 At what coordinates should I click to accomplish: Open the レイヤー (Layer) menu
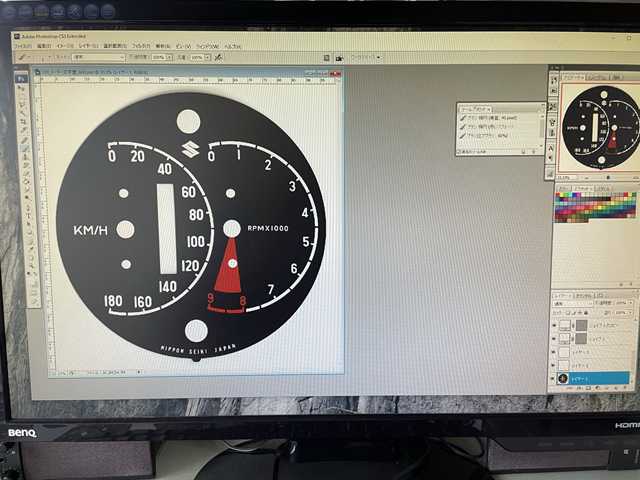click(x=89, y=46)
